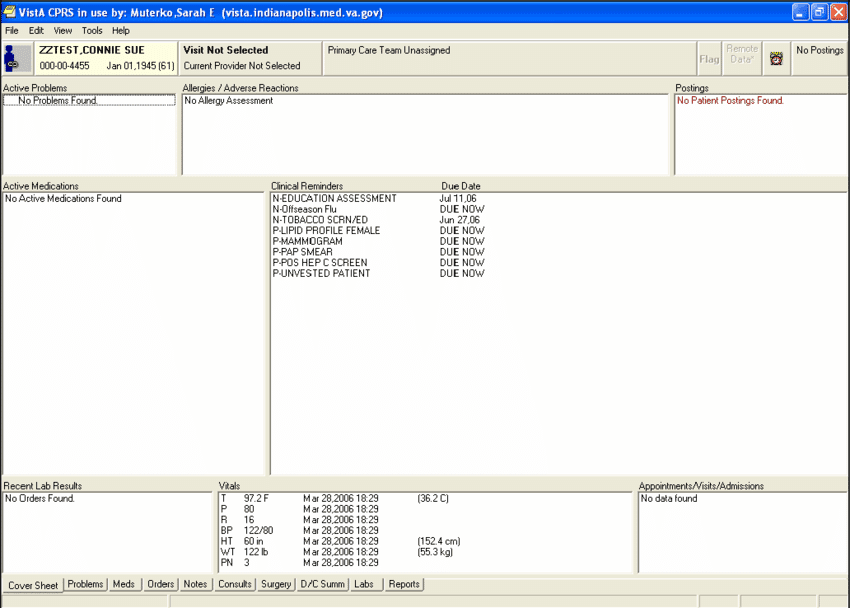Select the No Allergy Assessment entry
Screen dimensions: 850x608
tap(228, 100)
